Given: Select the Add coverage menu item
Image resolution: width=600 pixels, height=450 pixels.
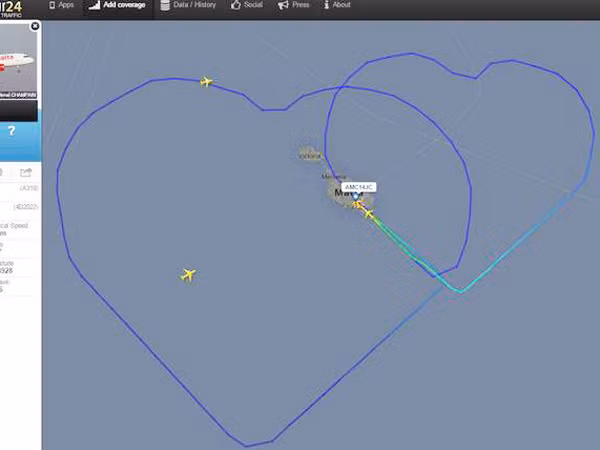Looking at the screenshot, I should [x=117, y=5].
